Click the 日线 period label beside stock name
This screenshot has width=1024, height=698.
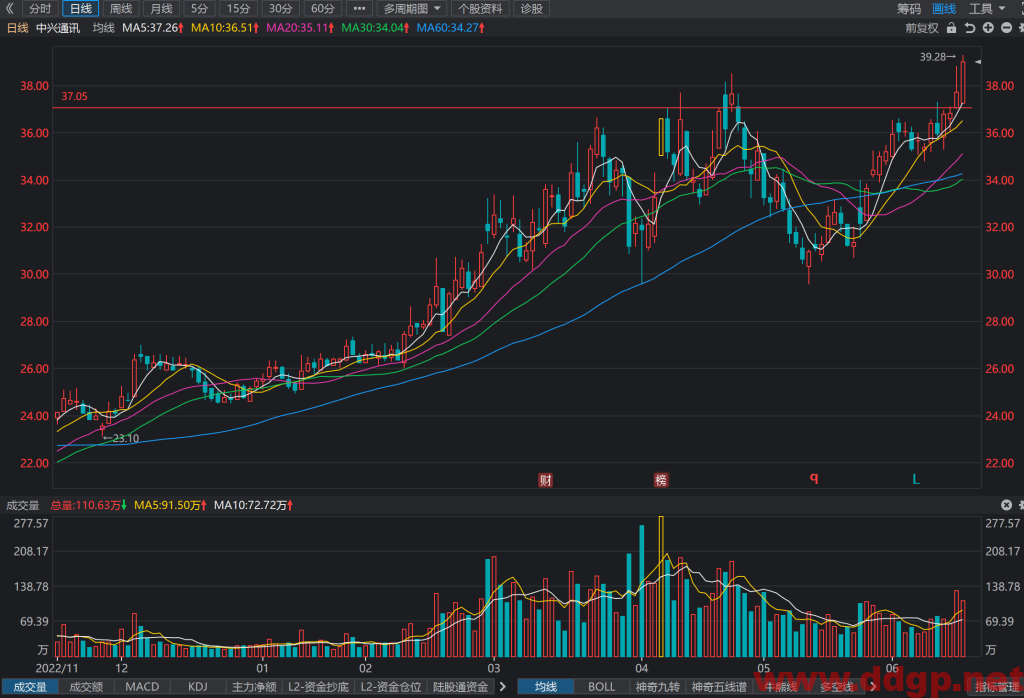point(18,28)
